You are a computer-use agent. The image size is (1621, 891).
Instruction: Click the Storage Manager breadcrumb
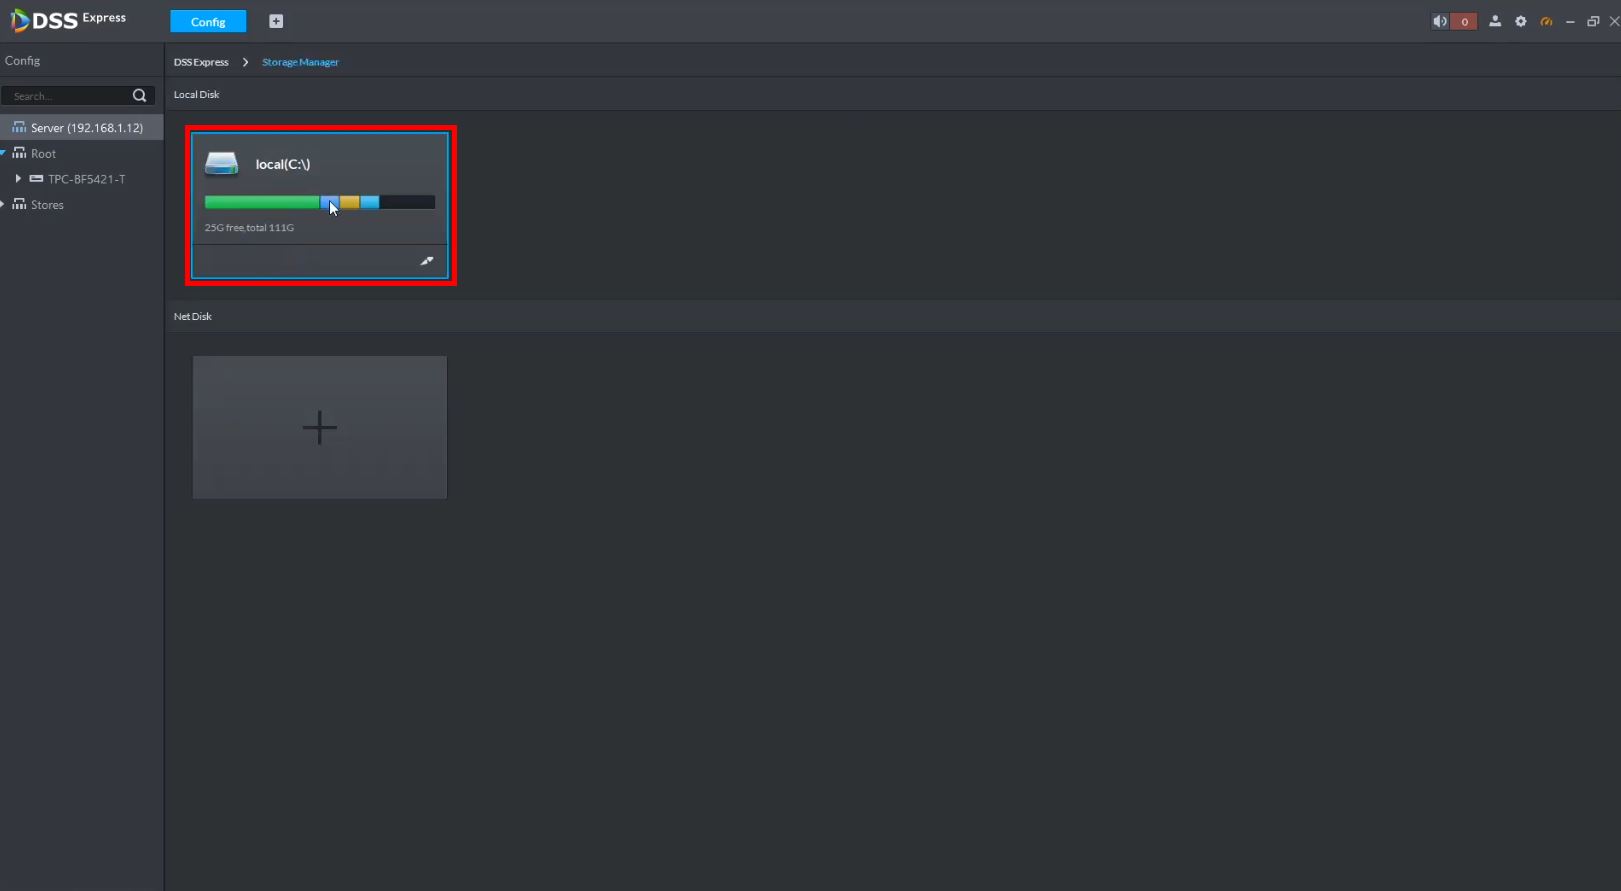tap(300, 62)
